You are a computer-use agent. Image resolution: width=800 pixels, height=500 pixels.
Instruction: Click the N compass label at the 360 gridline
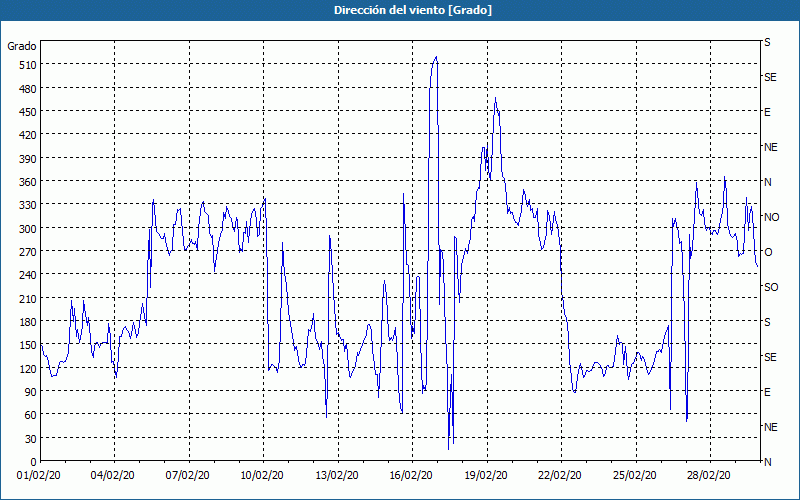point(767,182)
